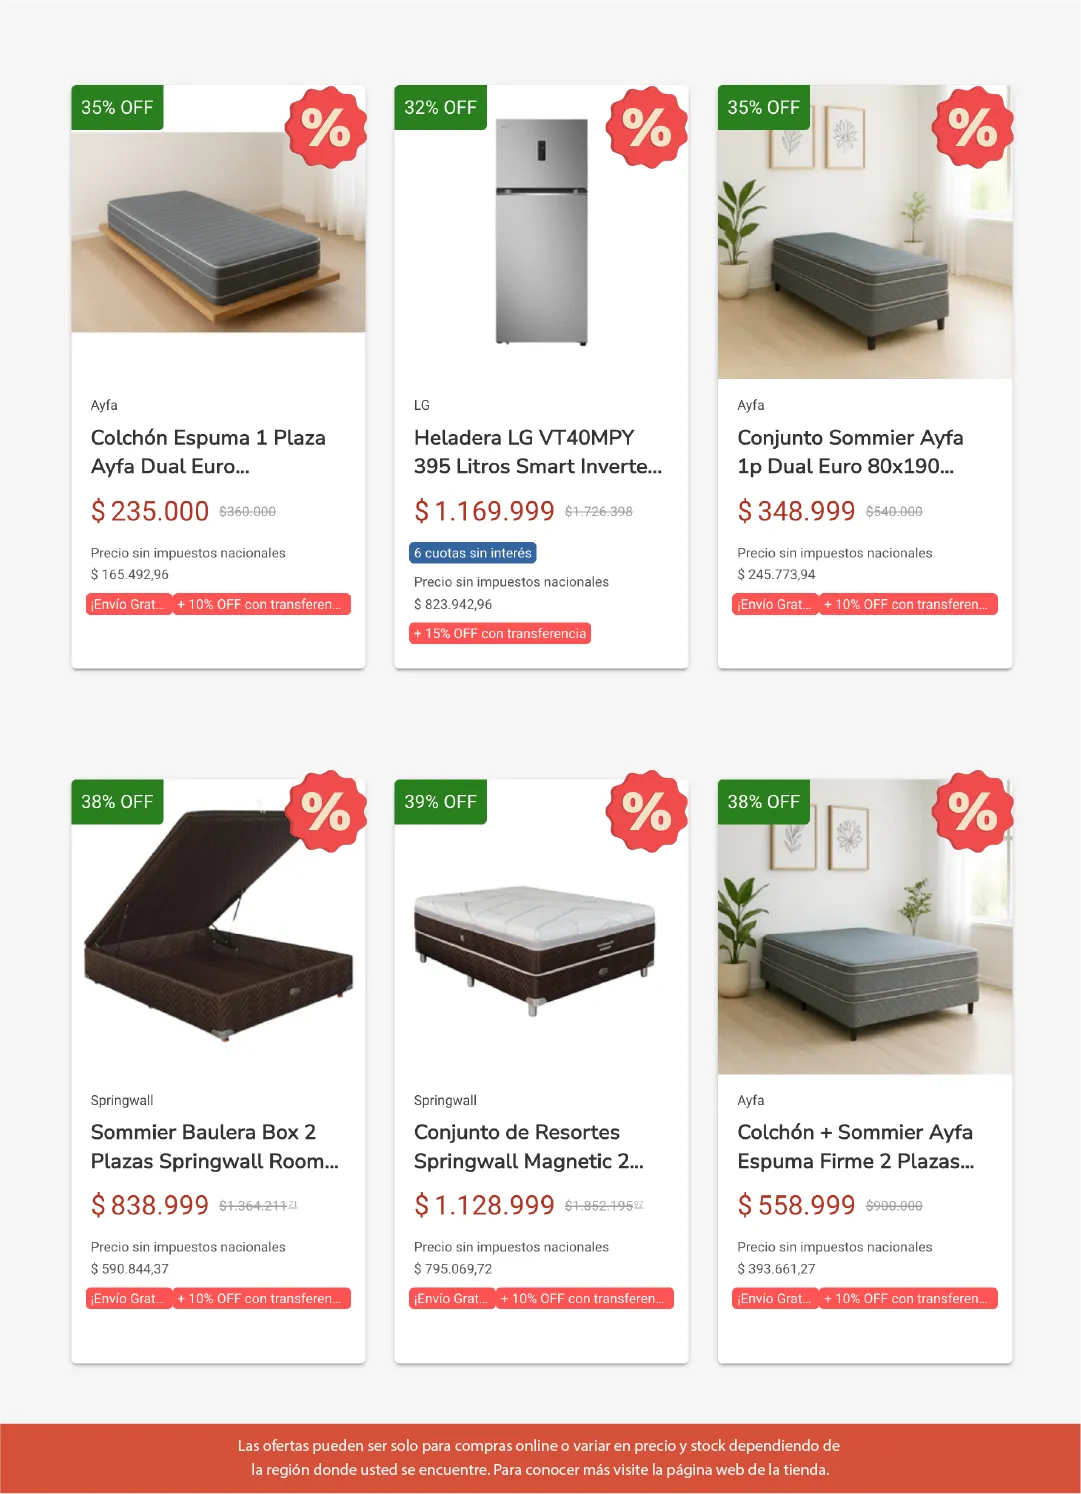Click Envío Gratis tag on Colchón Espuma card
The height and width of the screenshot is (1494, 1081).
(129, 604)
